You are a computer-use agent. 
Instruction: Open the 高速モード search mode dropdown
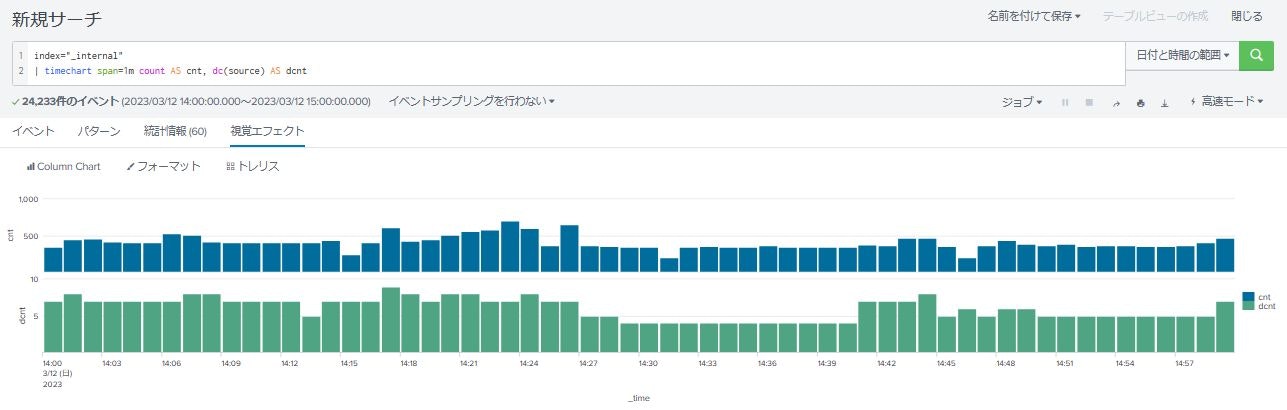click(x=1227, y=102)
